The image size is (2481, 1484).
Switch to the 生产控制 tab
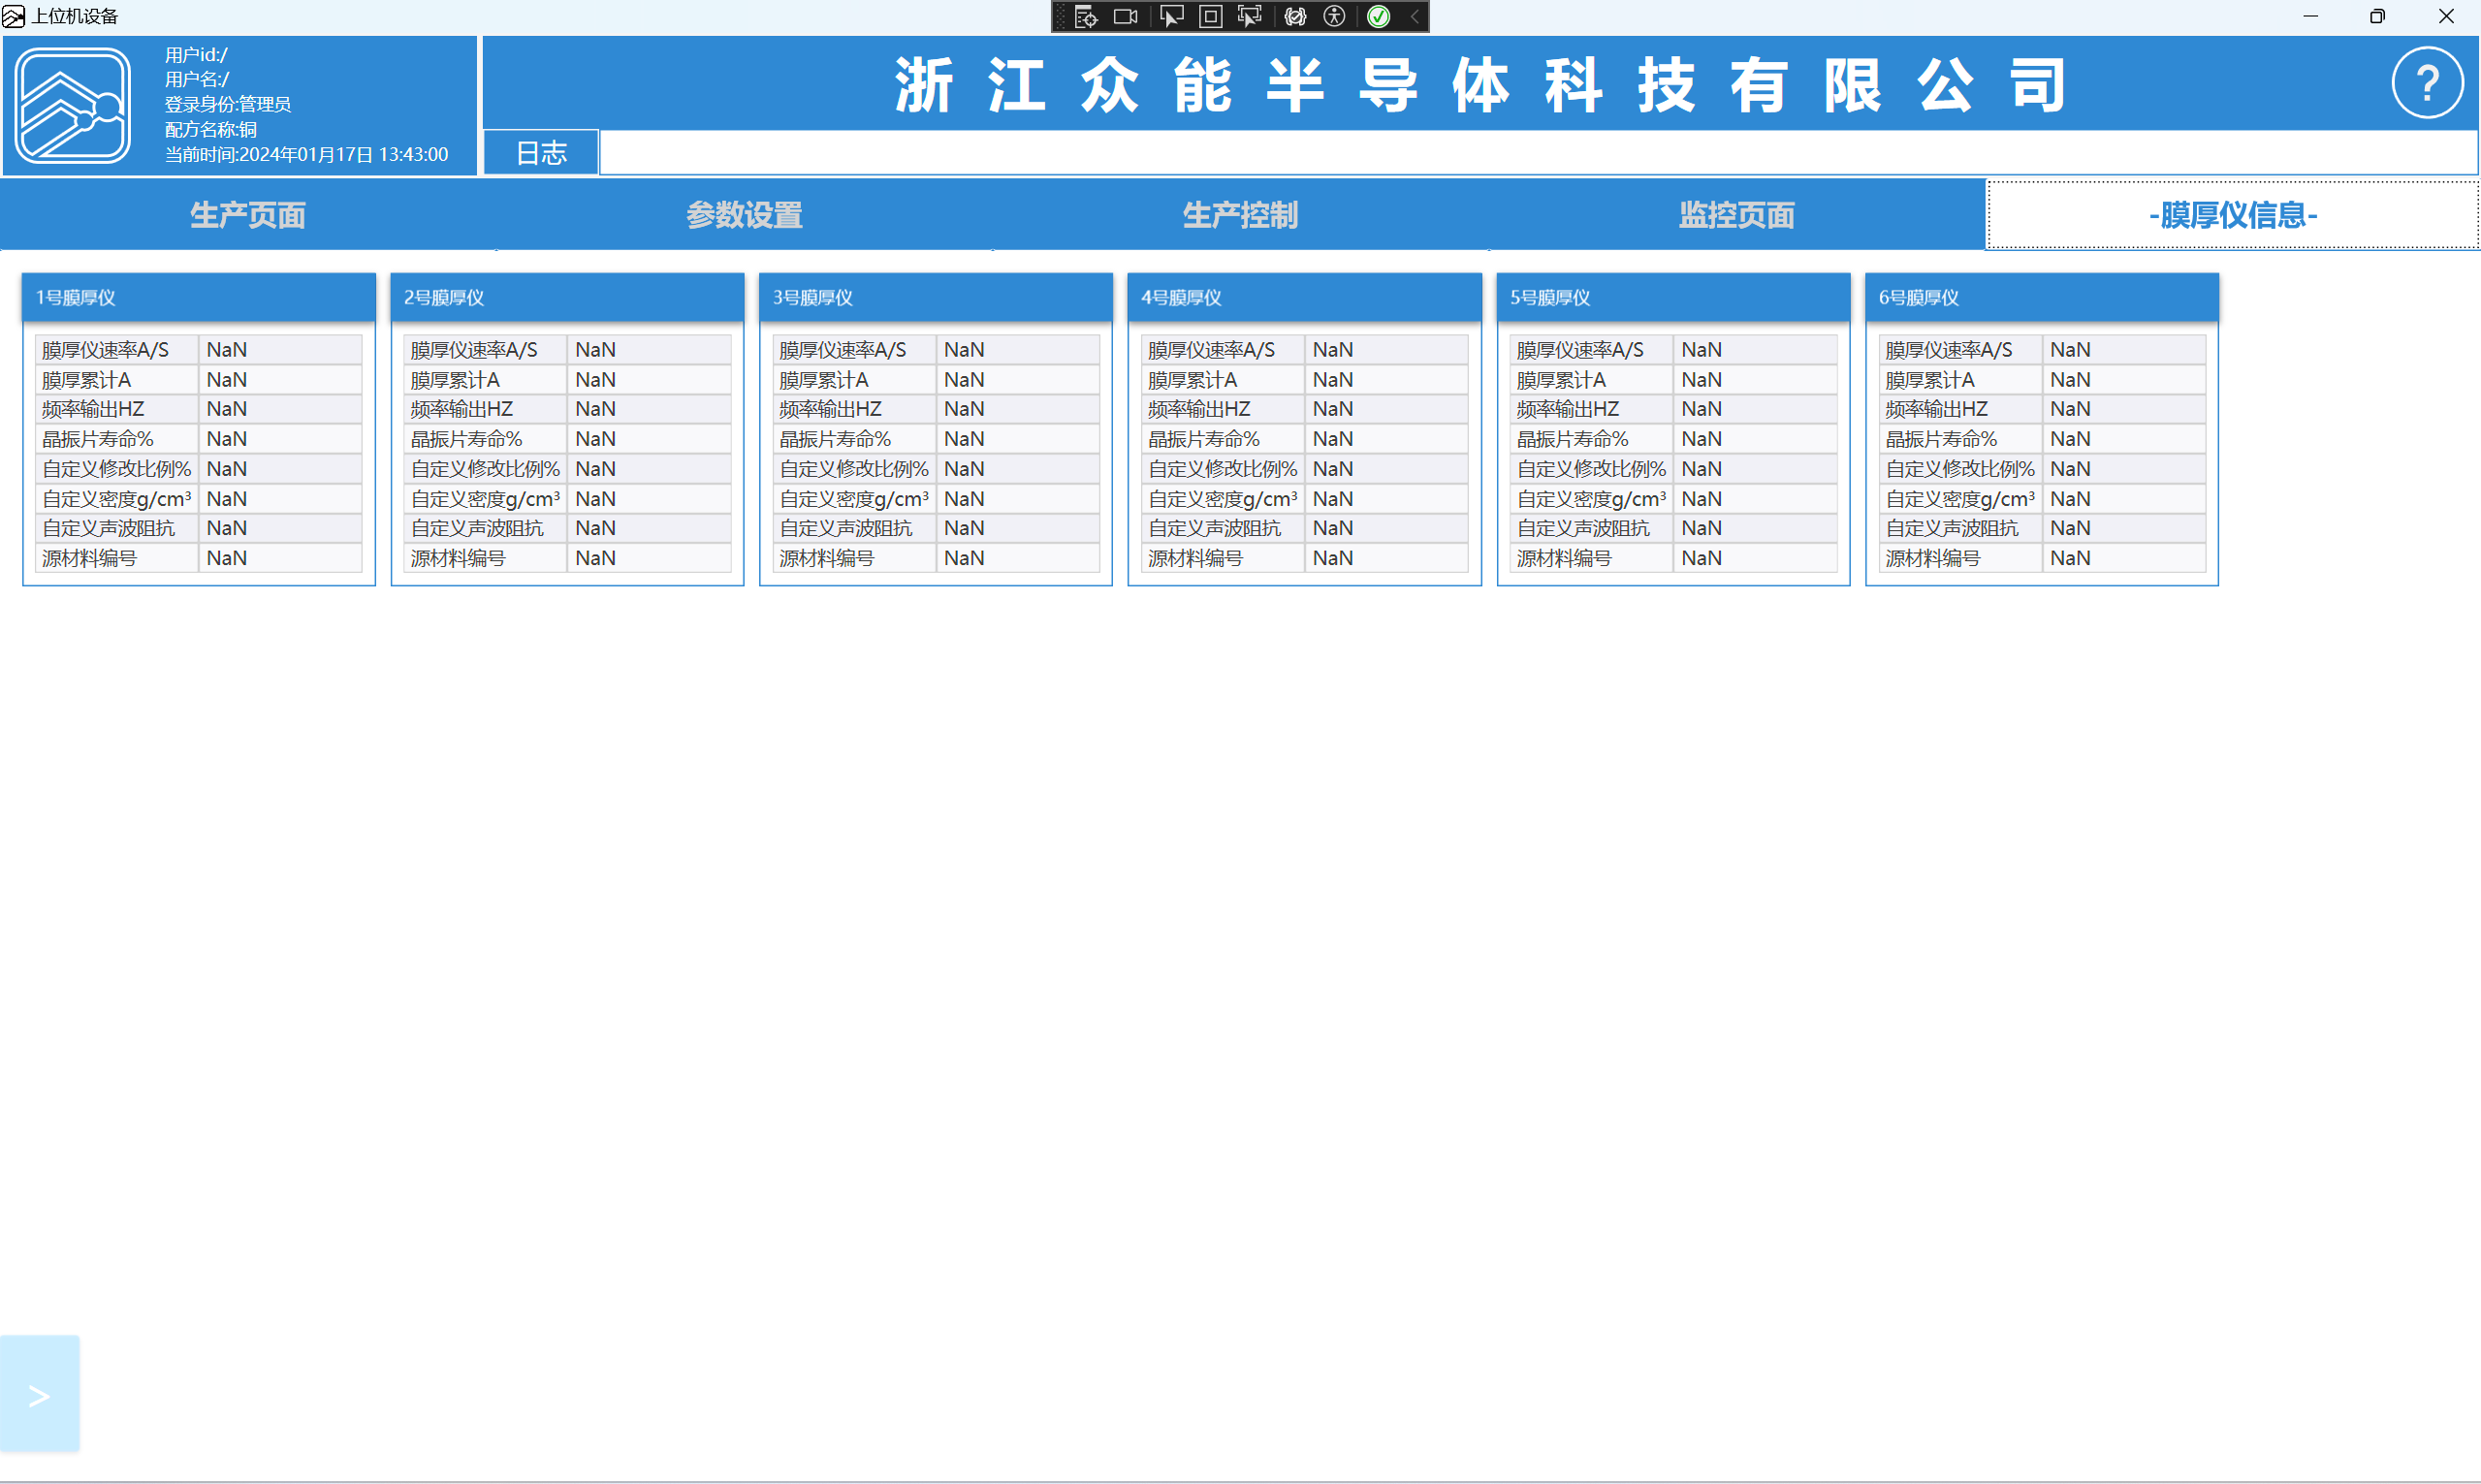click(1240, 215)
